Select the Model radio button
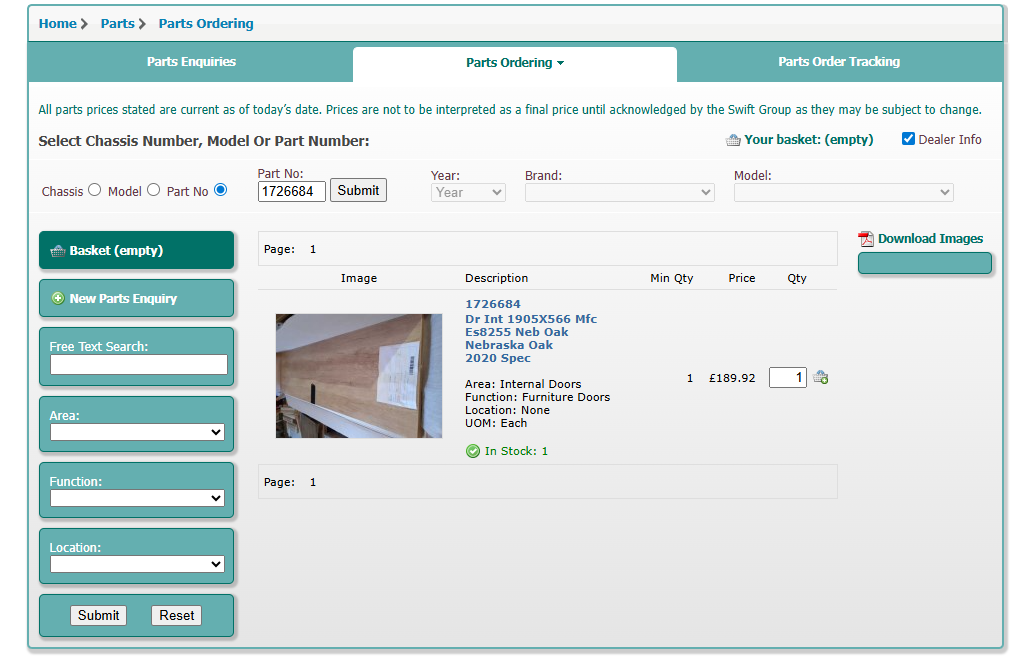This screenshot has width=1011, height=656. 153,190
